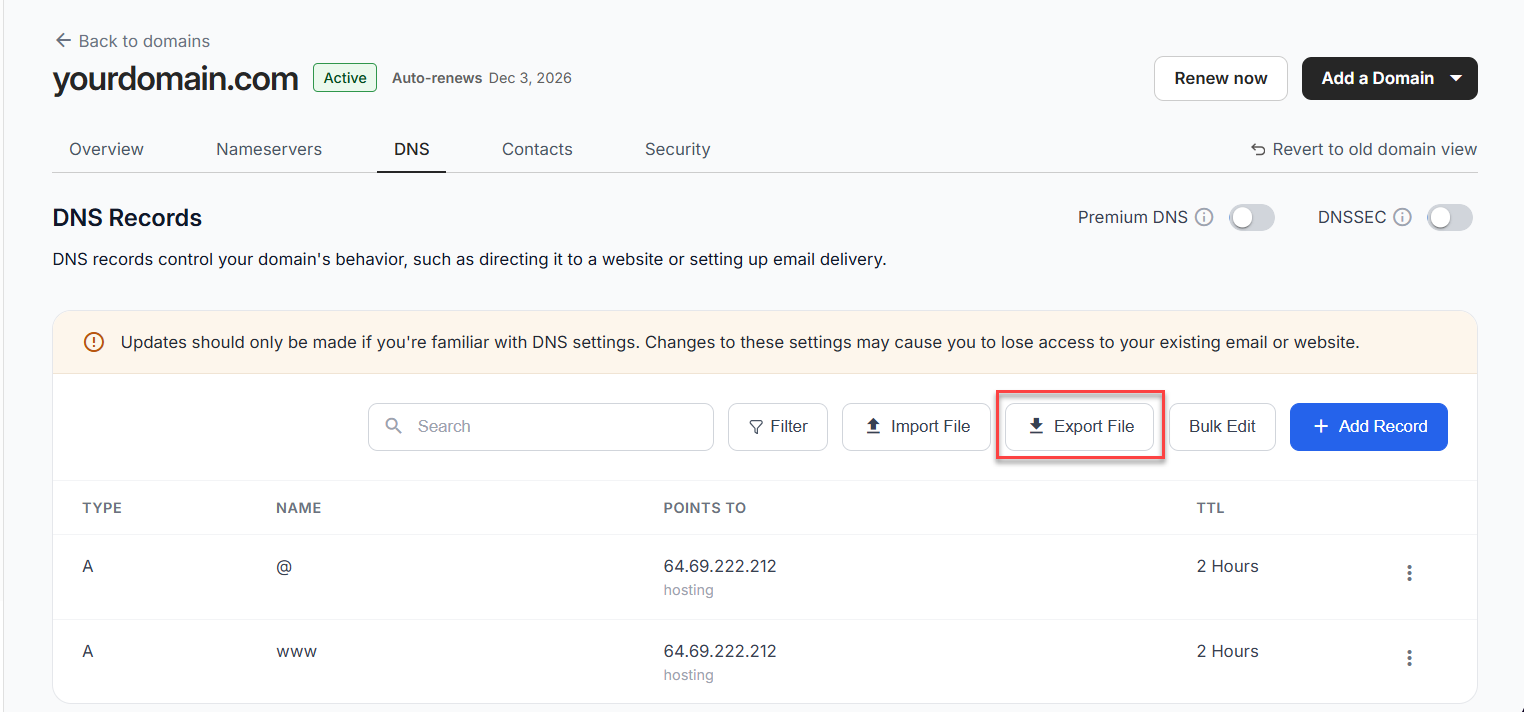Open the Filter options
This screenshot has width=1524, height=712.
(778, 427)
